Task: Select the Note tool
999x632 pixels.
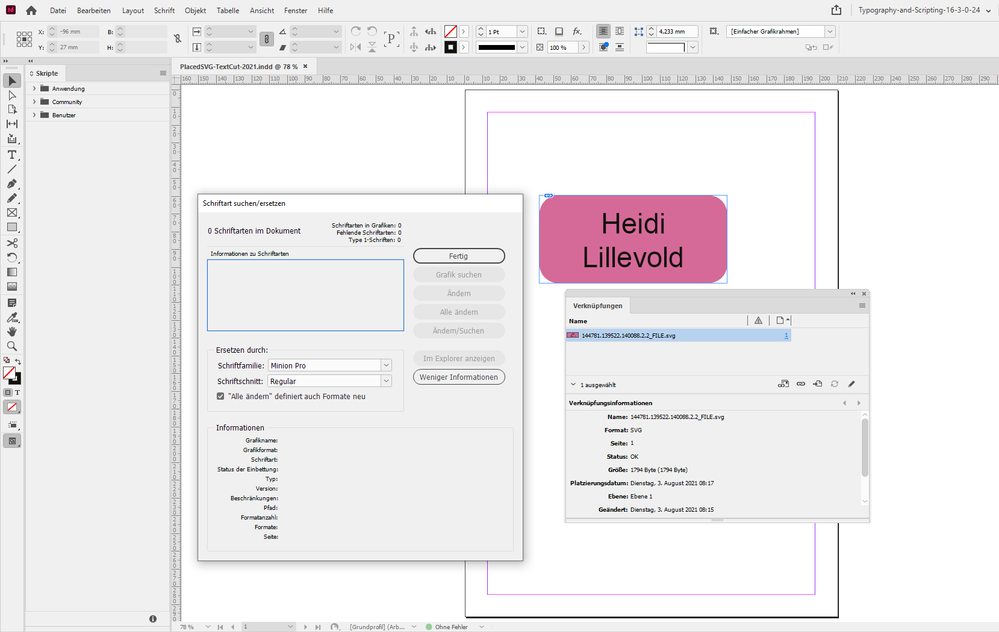Action: 12,303
